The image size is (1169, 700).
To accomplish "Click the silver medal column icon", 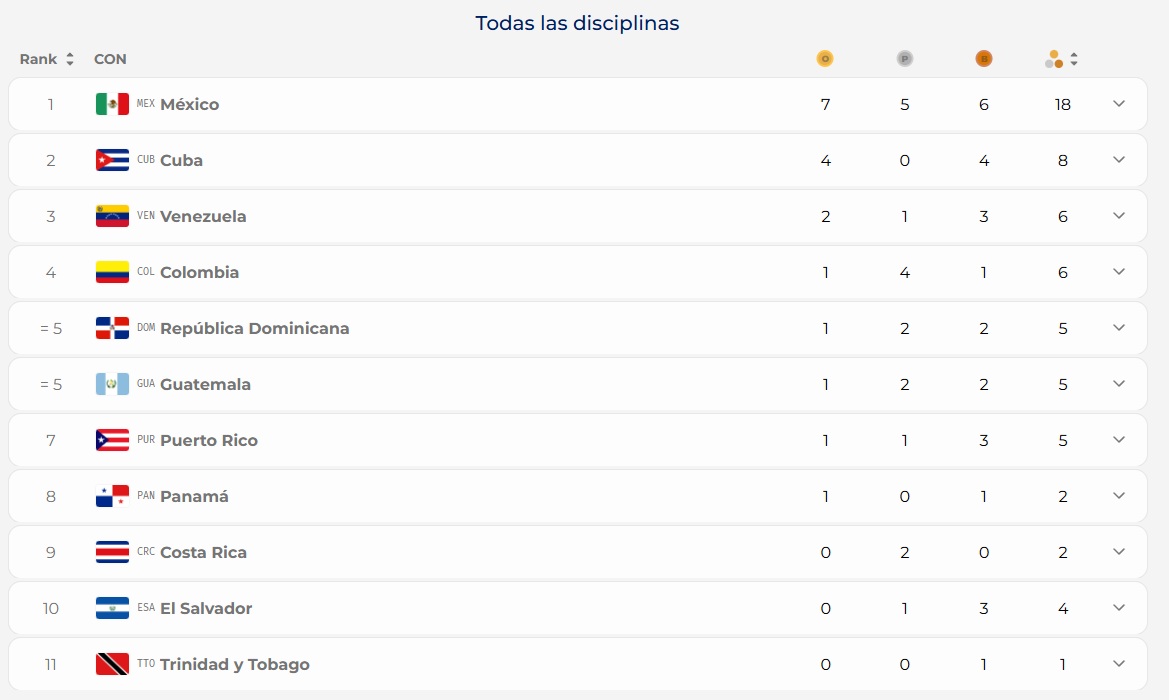I will 904,59.
